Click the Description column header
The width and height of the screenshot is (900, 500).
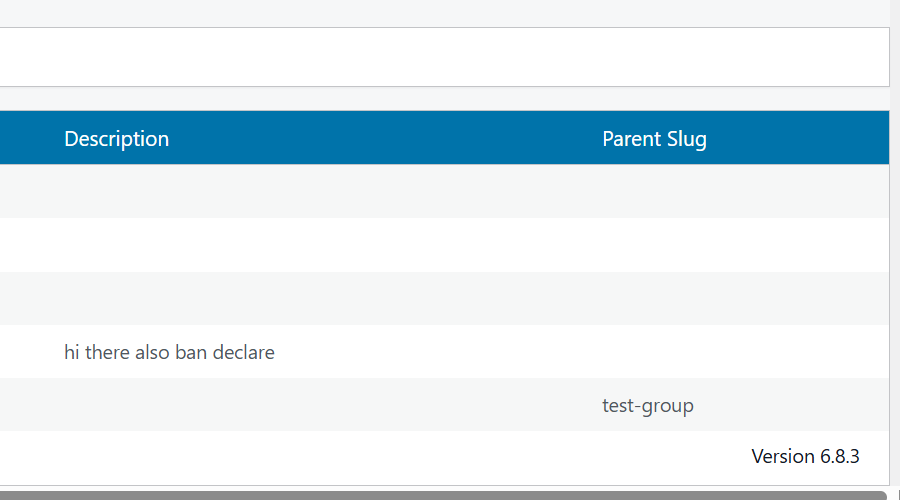117,139
